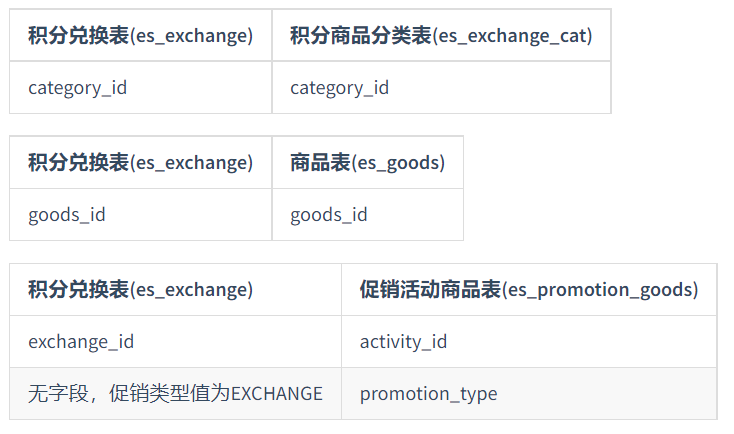
Task: Click the third table's 积分兑换表(es_exchange) header
Action: (176, 290)
